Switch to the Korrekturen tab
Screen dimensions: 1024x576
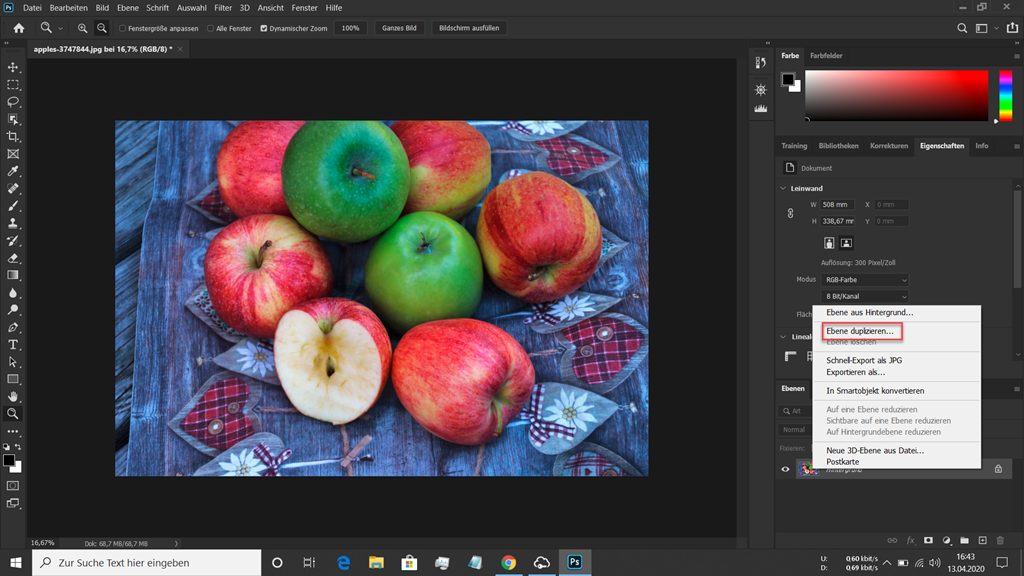point(889,146)
